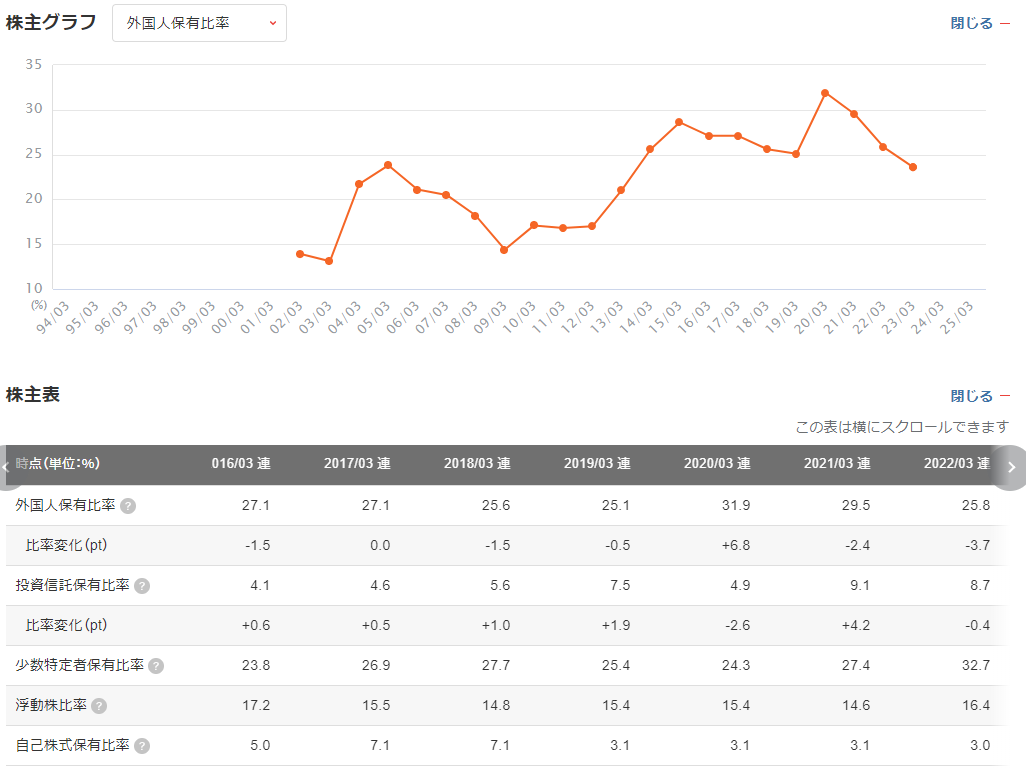Click the 2017/03 連 column header
This screenshot has width=1026, height=768.
pyautogui.click(x=357, y=463)
